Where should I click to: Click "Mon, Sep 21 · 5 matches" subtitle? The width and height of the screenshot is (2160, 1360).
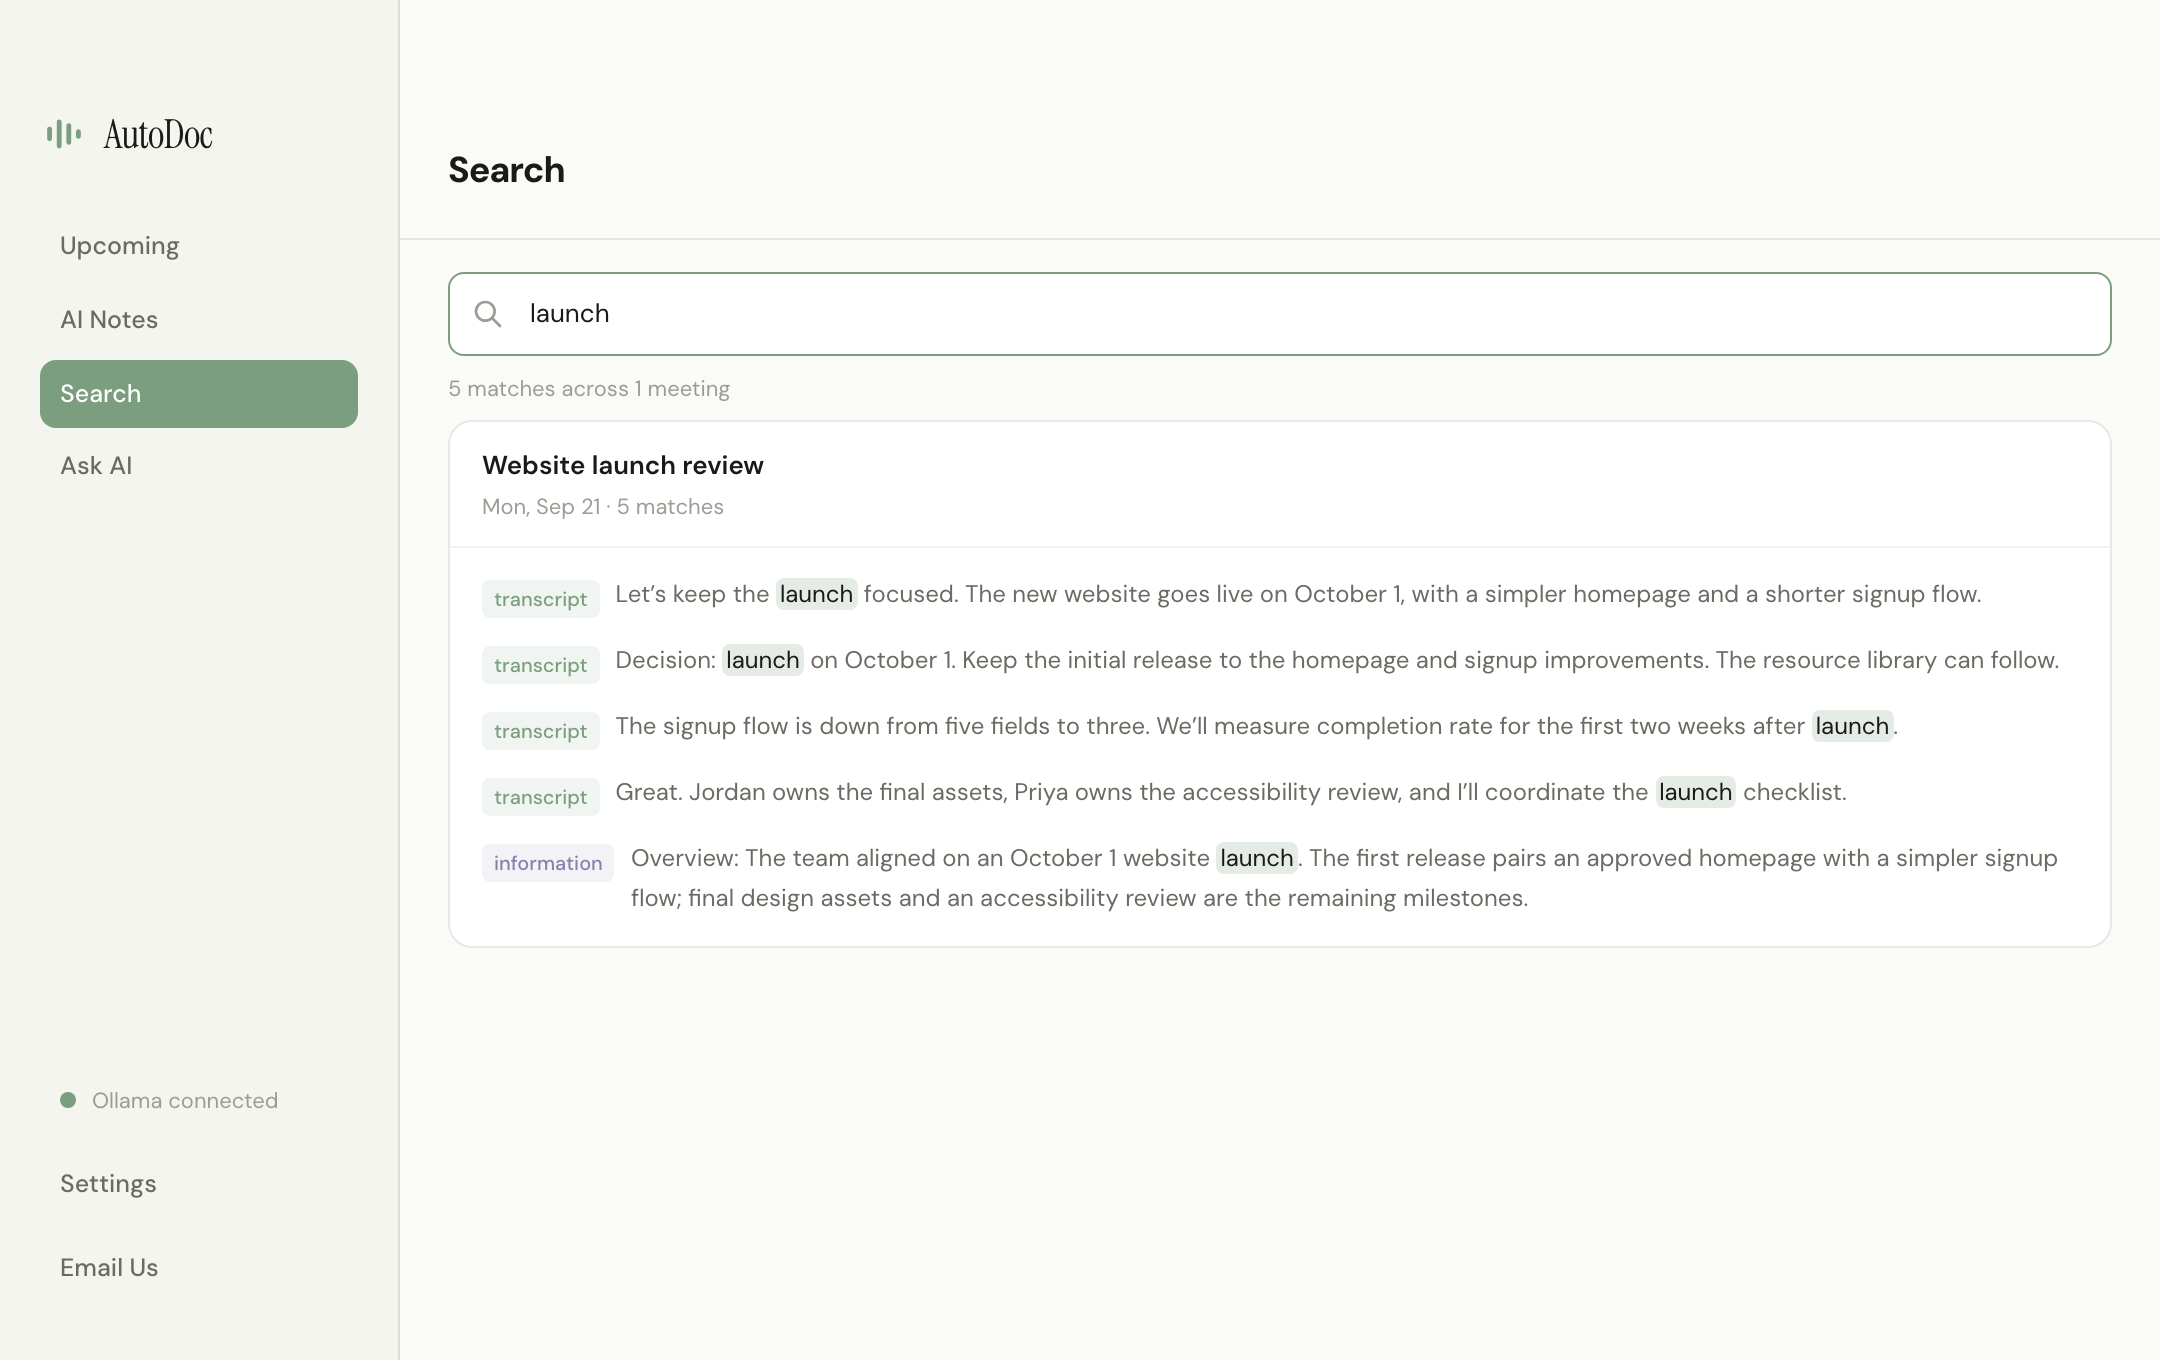coord(603,507)
